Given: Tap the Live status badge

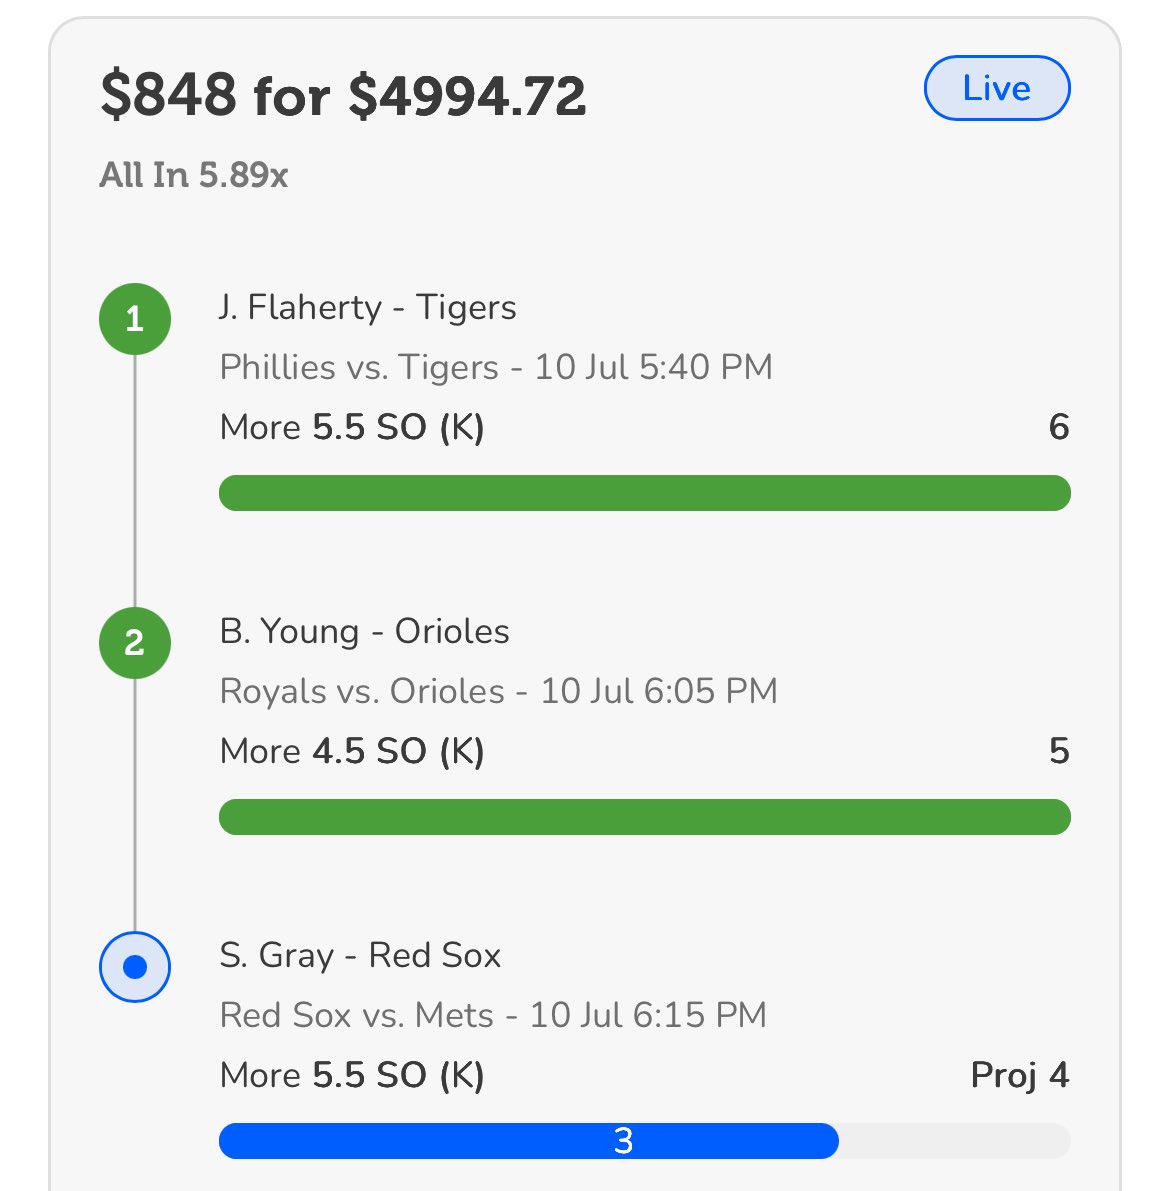Looking at the screenshot, I should 997,88.
